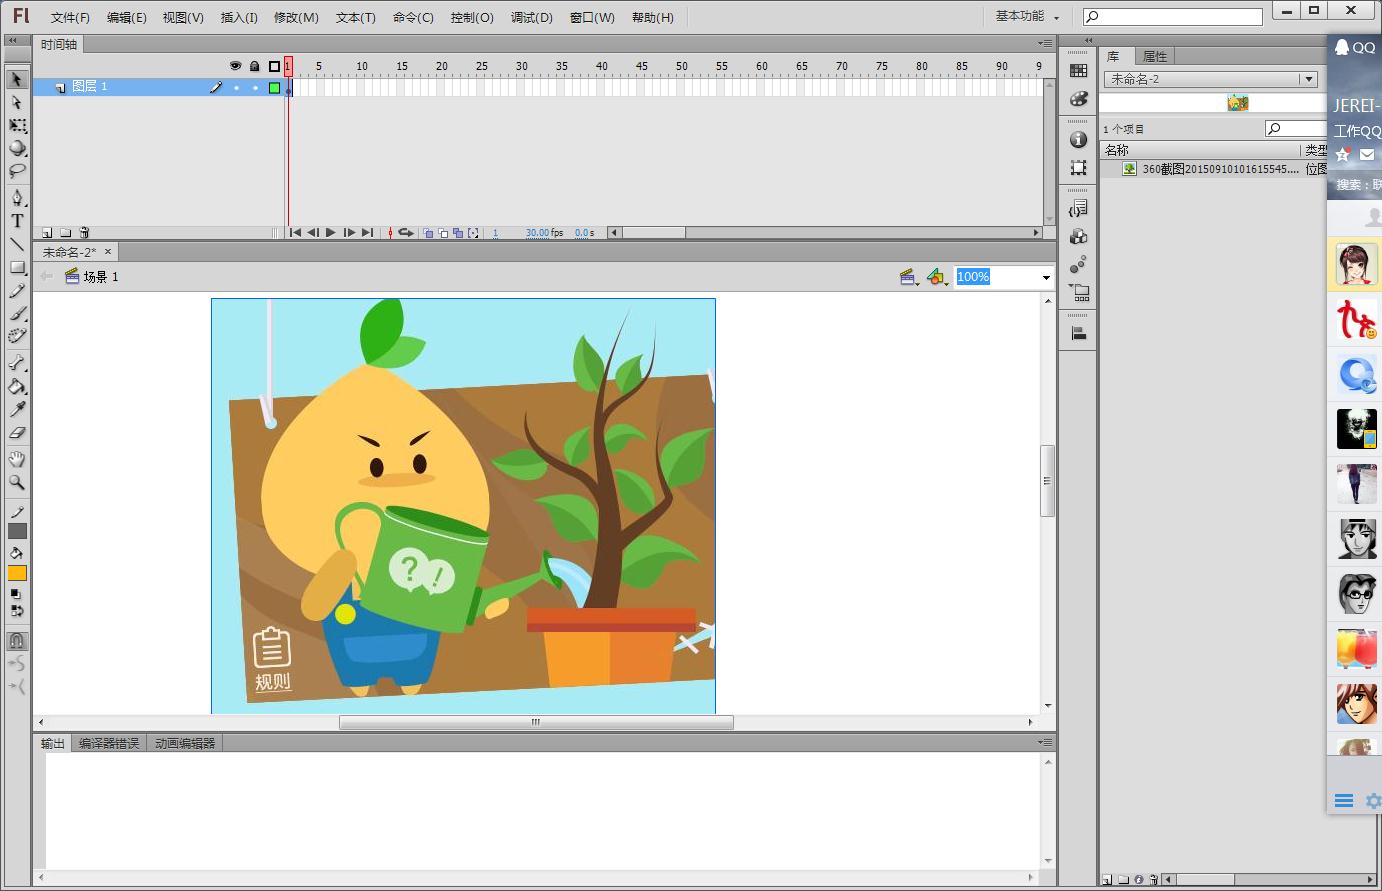Open the 修改(M) menu
Viewport: 1382px width, 891px height.
click(296, 17)
